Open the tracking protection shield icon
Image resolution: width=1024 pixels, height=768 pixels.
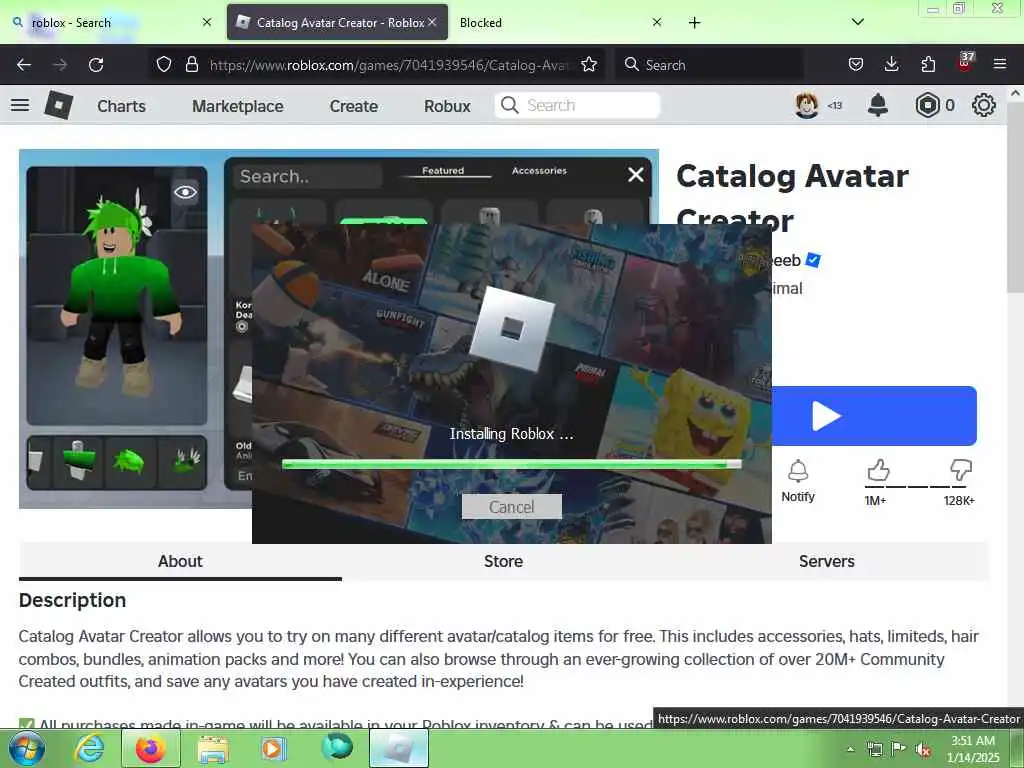164,65
